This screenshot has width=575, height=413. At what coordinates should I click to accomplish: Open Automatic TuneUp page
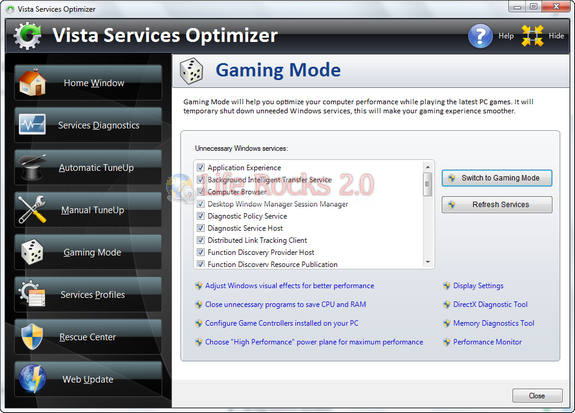pyautogui.click(x=88, y=167)
